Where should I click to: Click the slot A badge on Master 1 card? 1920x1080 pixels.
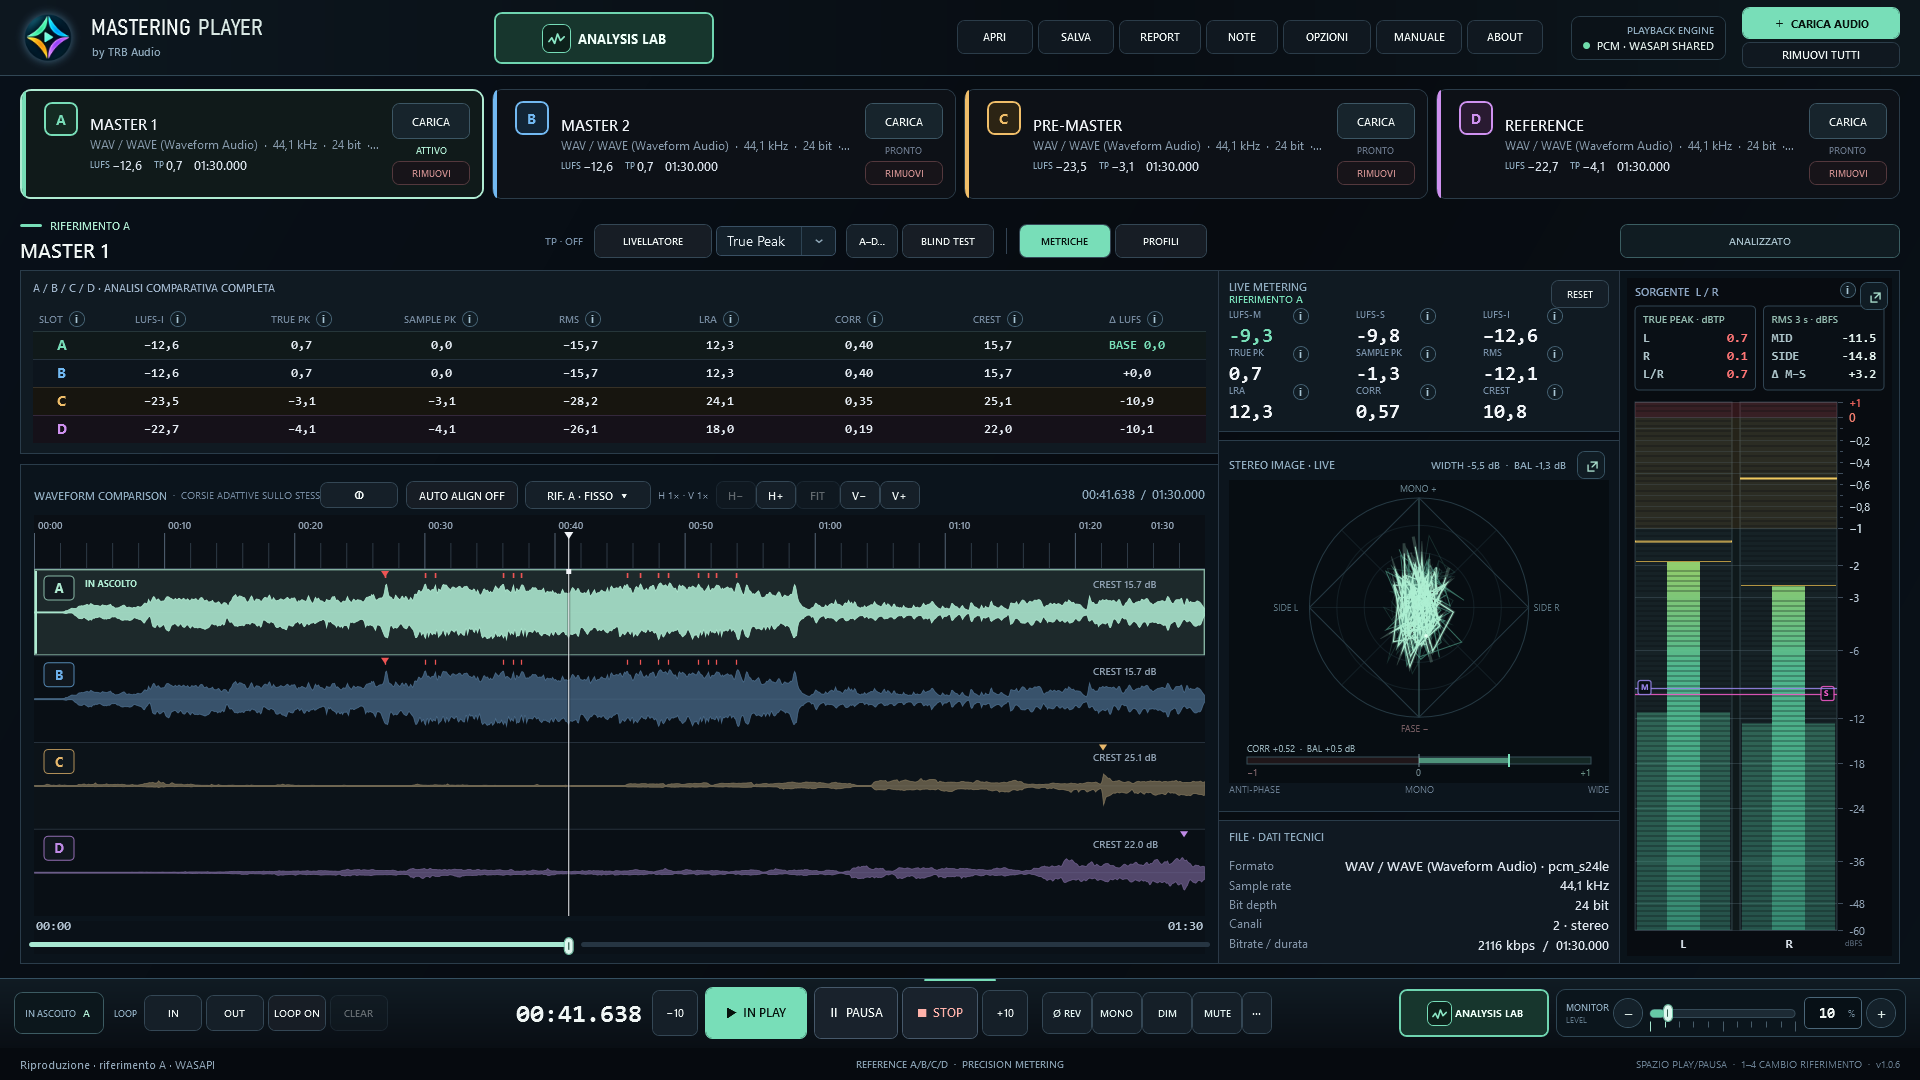pos(61,119)
